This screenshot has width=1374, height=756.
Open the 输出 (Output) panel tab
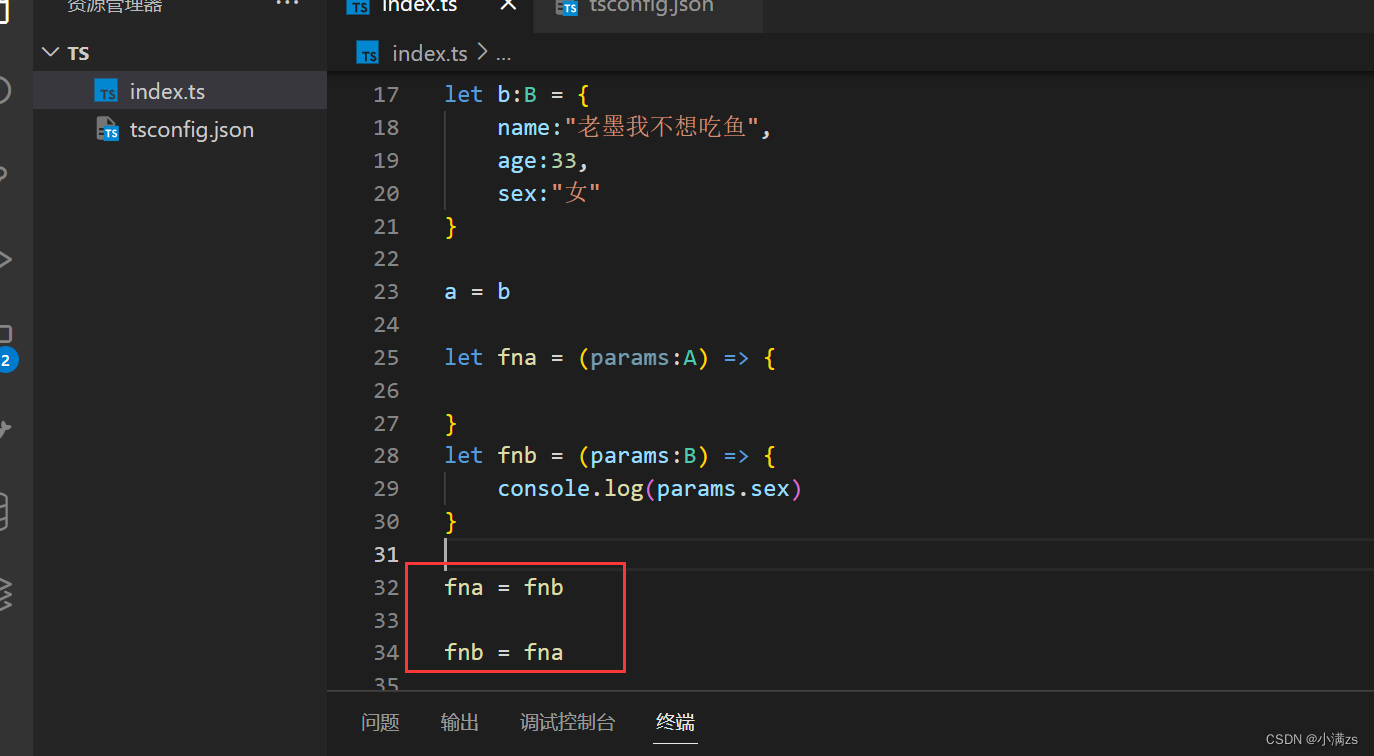[460, 722]
